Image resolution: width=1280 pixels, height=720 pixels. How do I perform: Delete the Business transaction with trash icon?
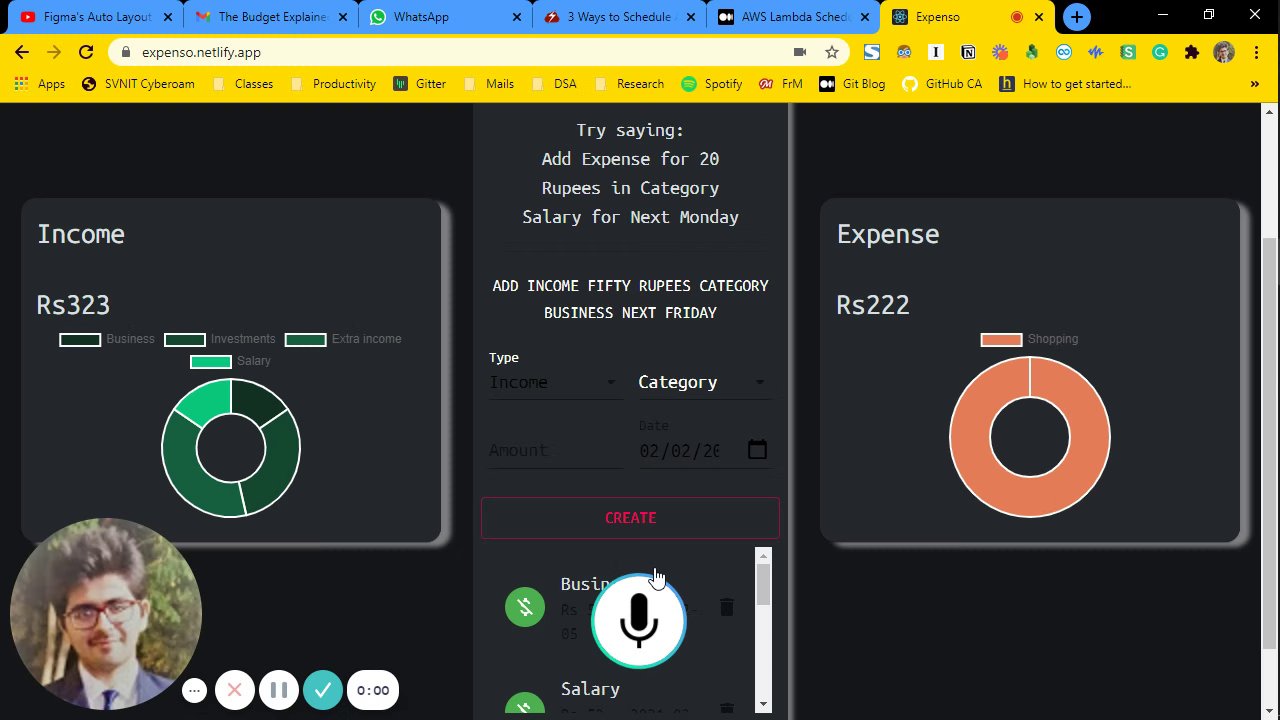click(x=727, y=607)
